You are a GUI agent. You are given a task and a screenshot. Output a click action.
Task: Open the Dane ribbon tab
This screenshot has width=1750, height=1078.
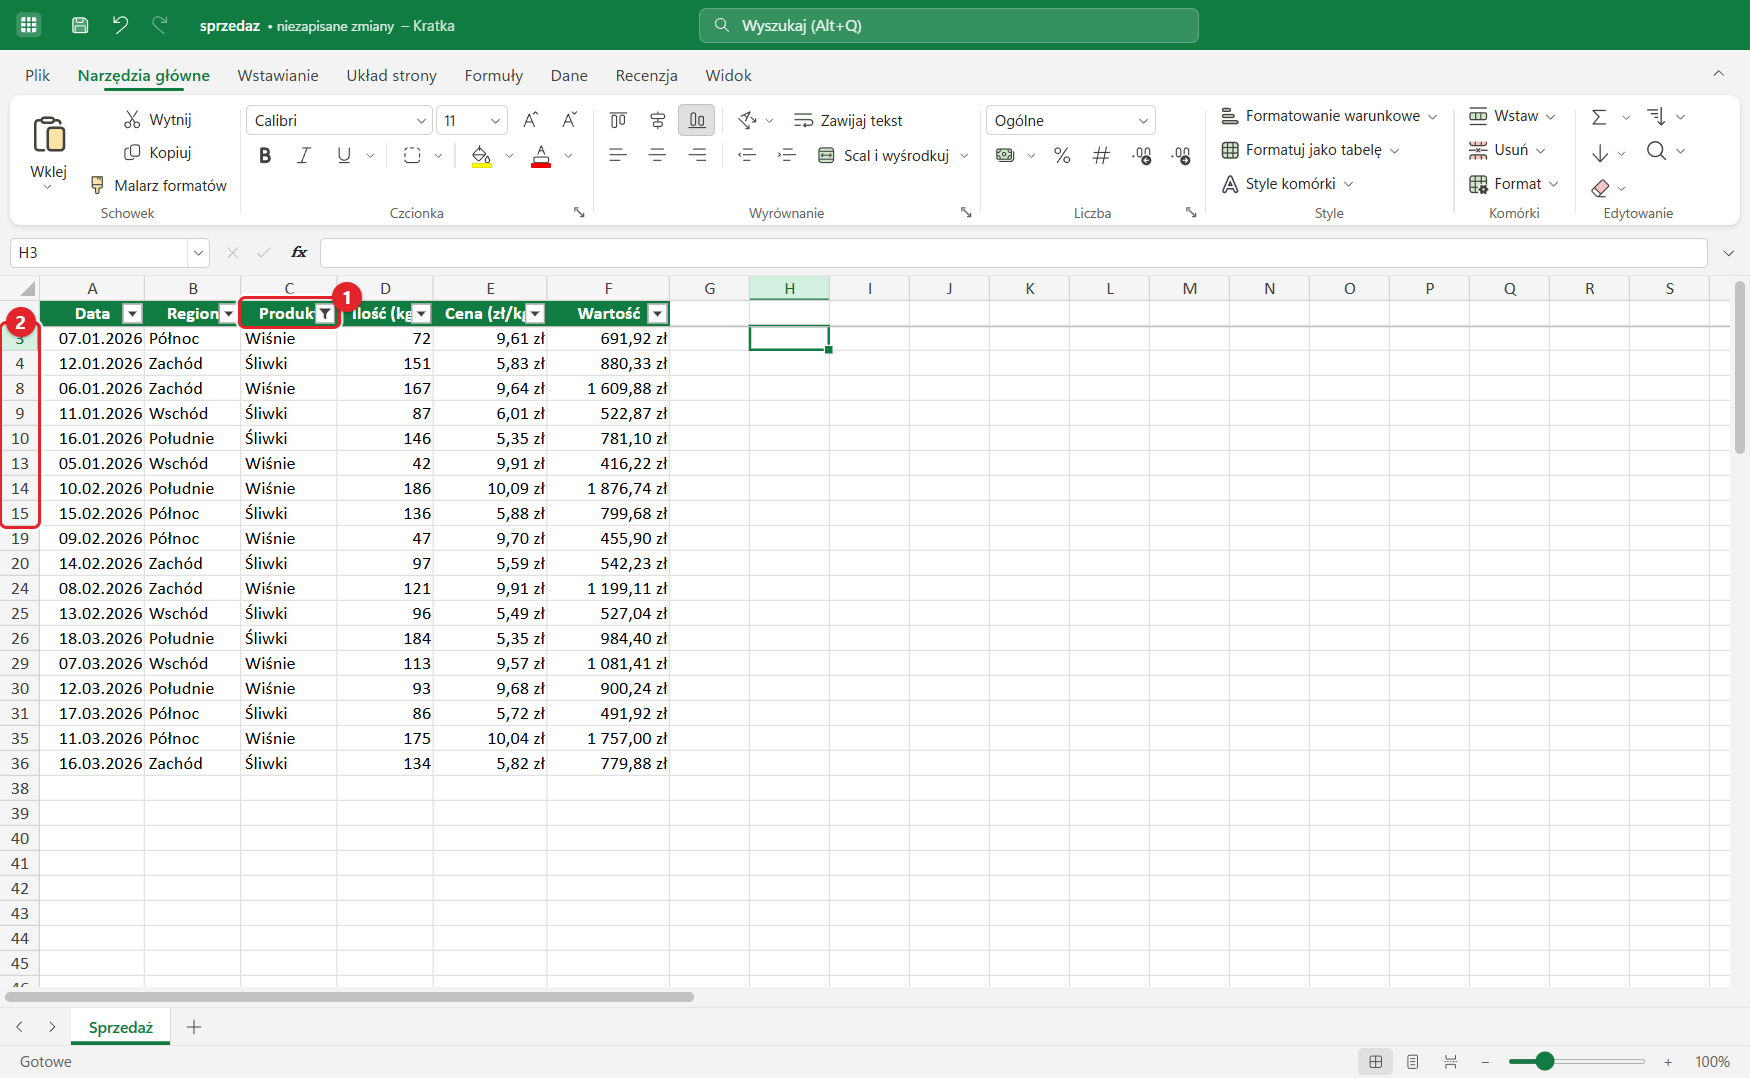569,75
